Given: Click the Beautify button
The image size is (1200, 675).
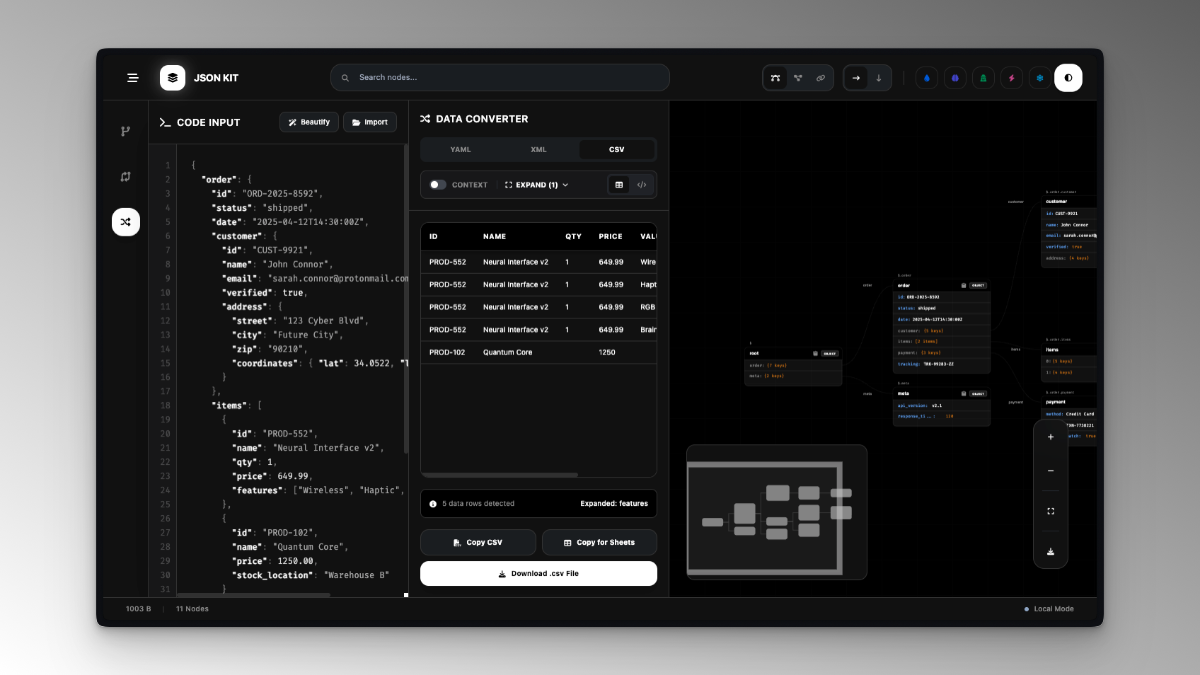Looking at the screenshot, I should (308, 122).
